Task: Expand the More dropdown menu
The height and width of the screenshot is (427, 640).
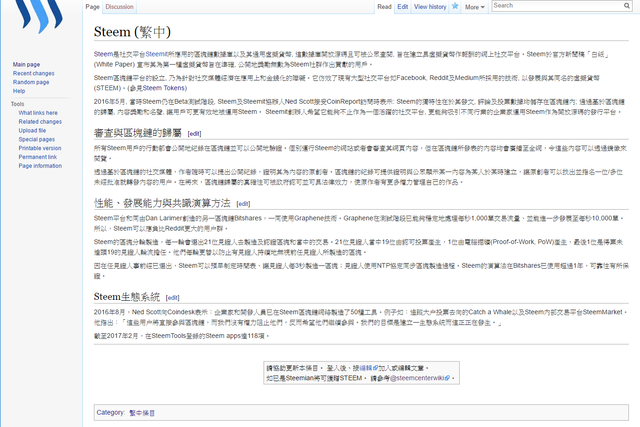Action: [474, 6]
